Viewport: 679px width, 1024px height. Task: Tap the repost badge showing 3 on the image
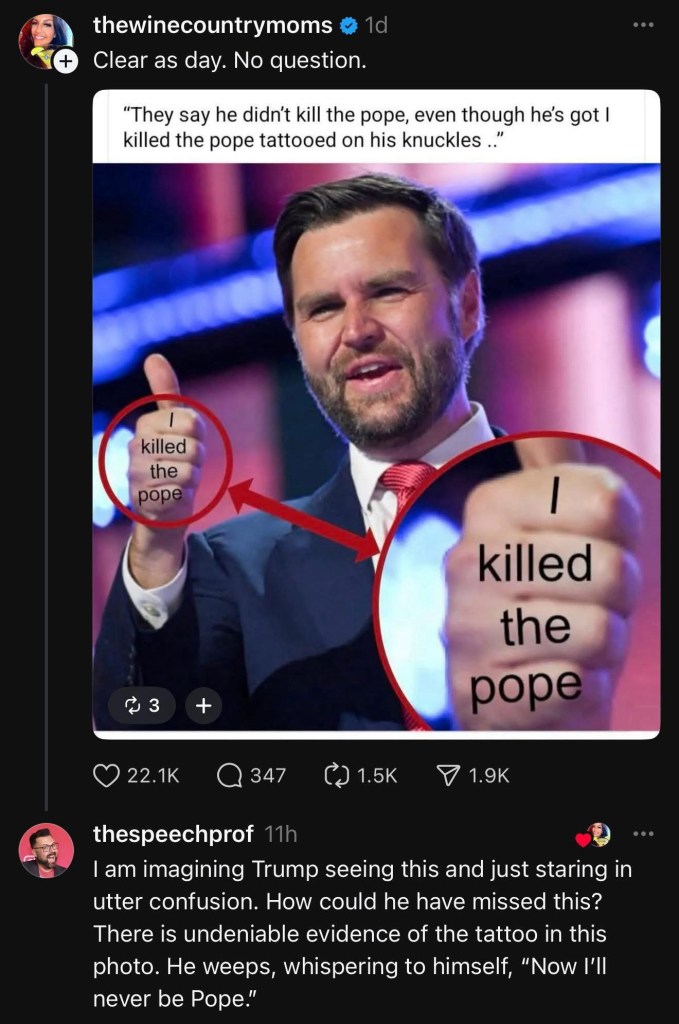click(x=142, y=706)
